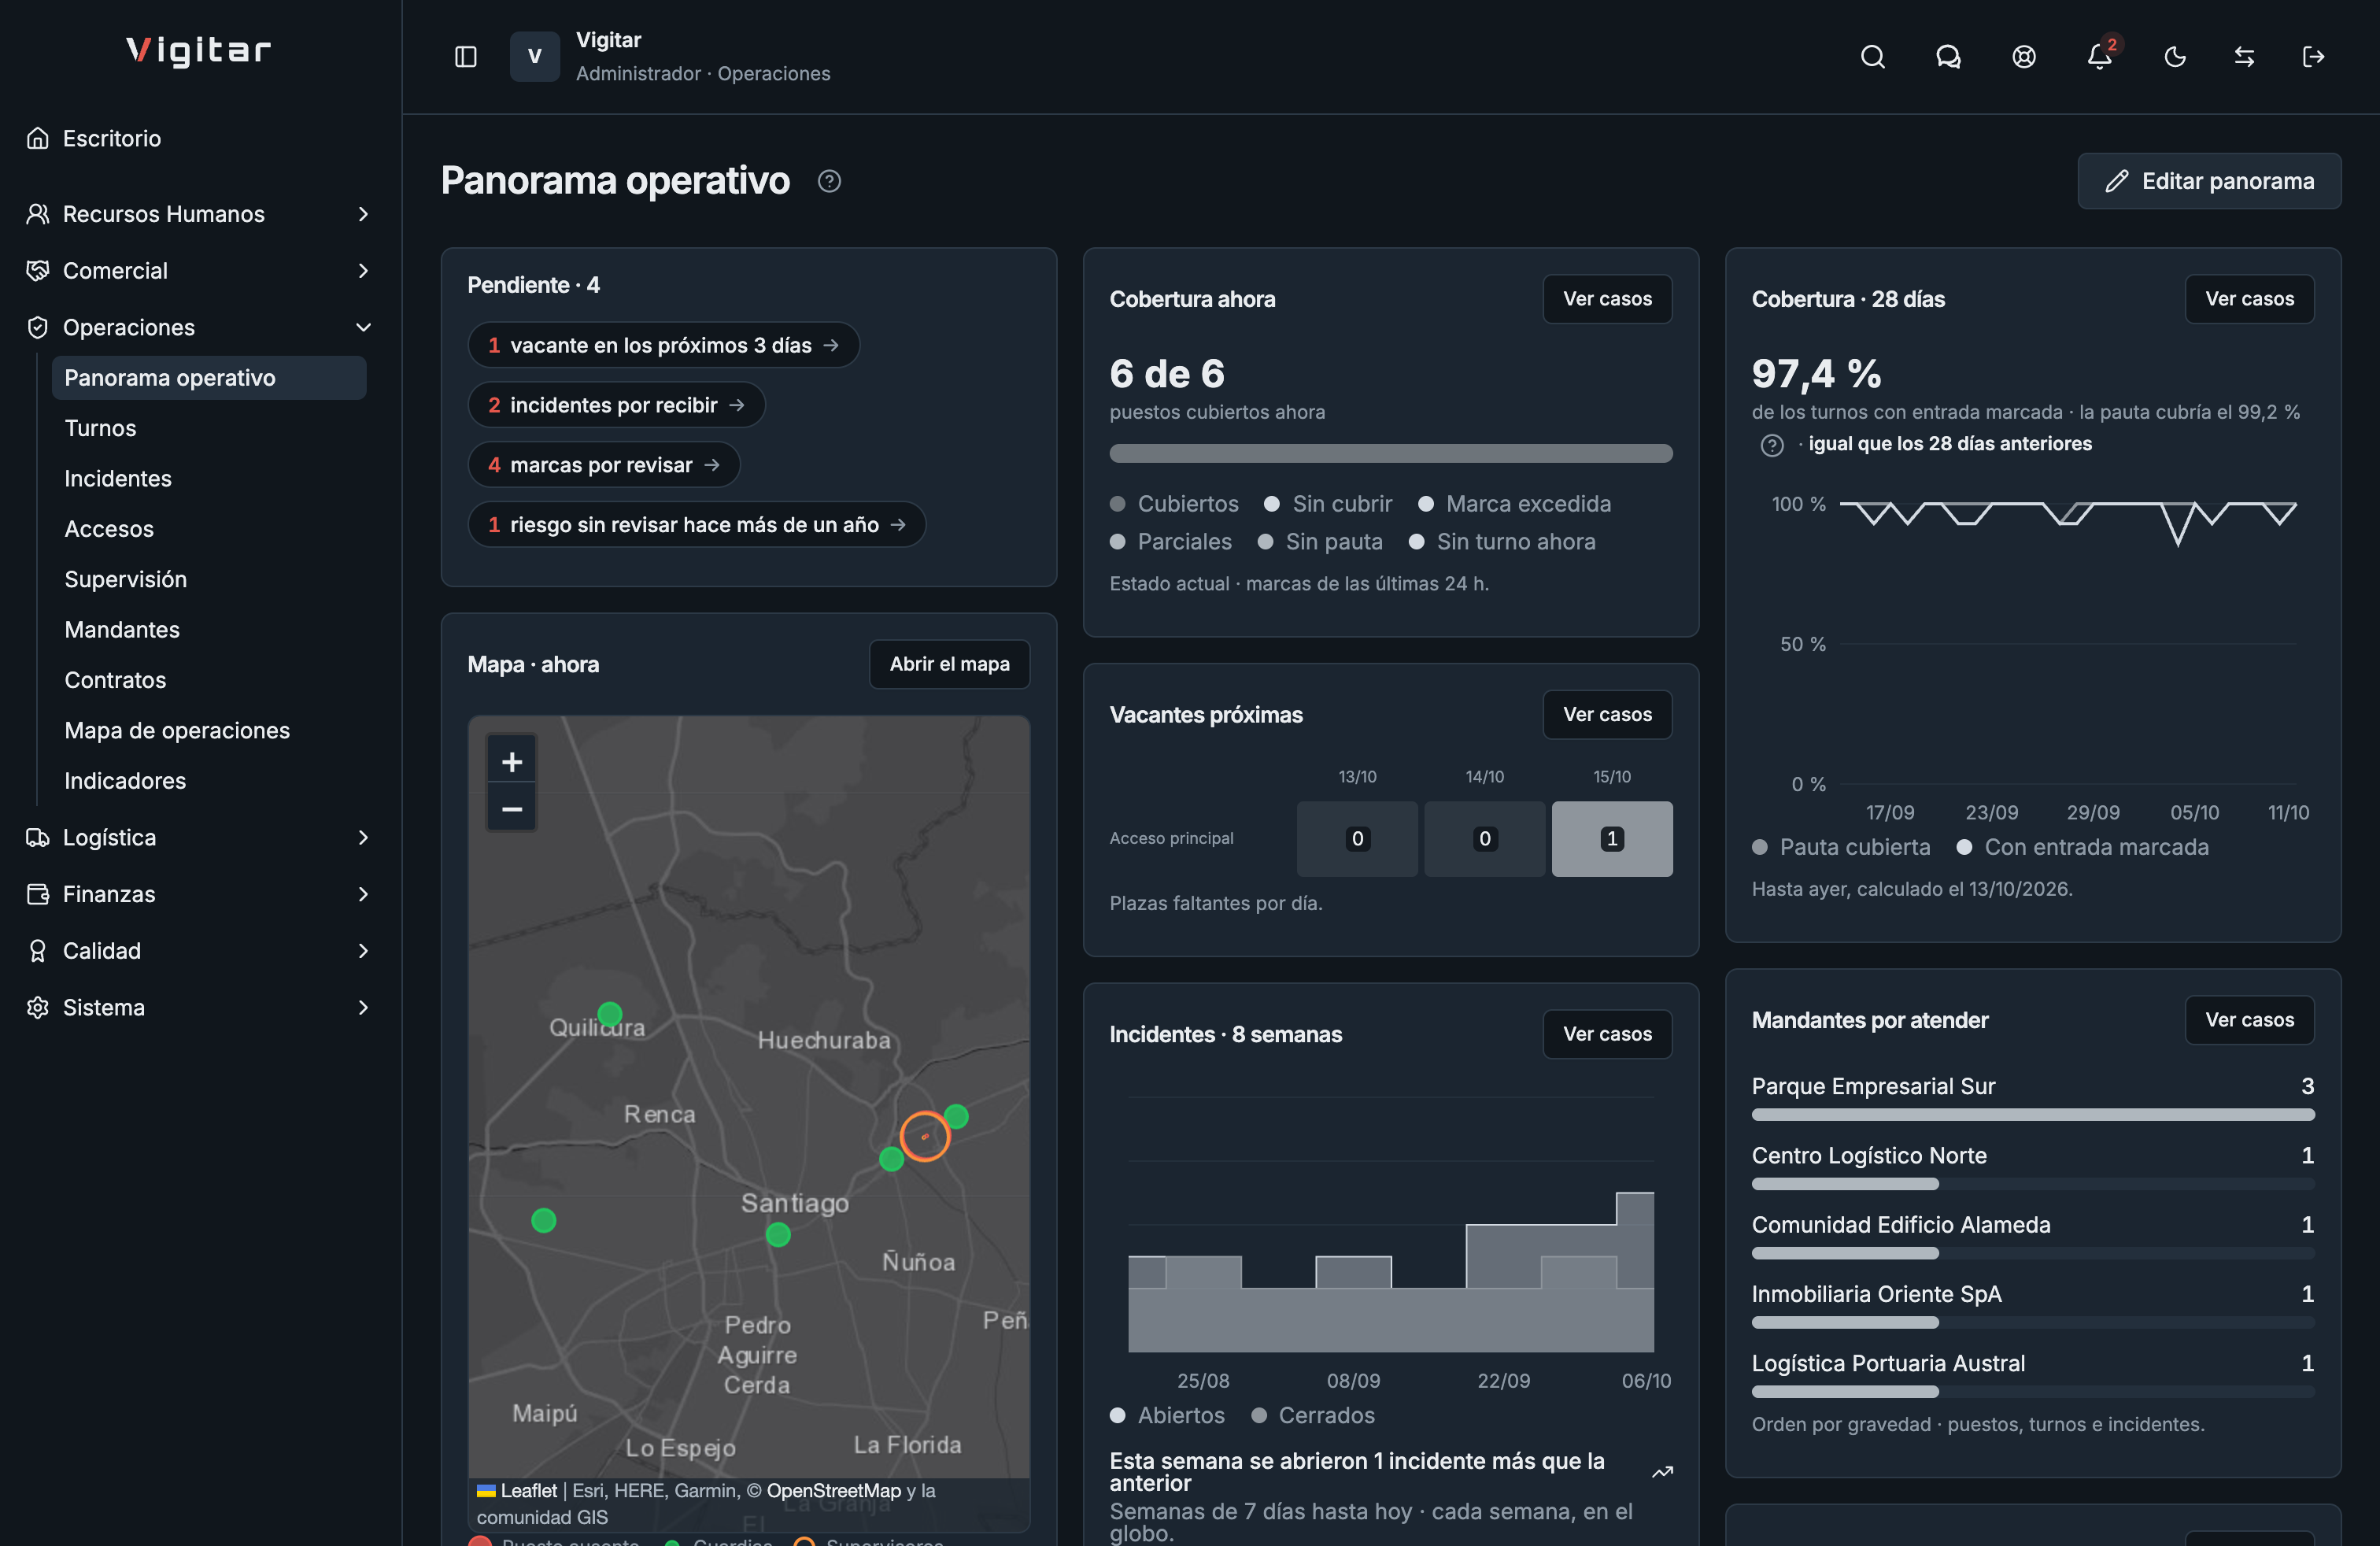Open '2 incidentes por recibir' chip
Viewport: 2380px width, 1546px height.
point(616,405)
